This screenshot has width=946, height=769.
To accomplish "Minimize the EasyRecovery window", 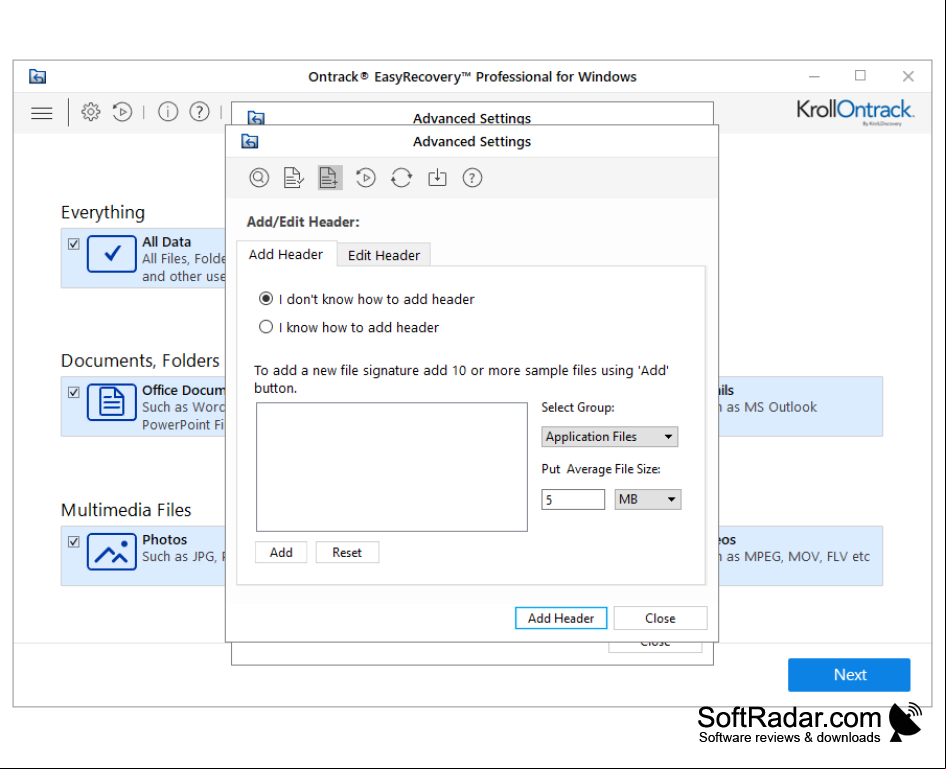I will (x=814, y=76).
